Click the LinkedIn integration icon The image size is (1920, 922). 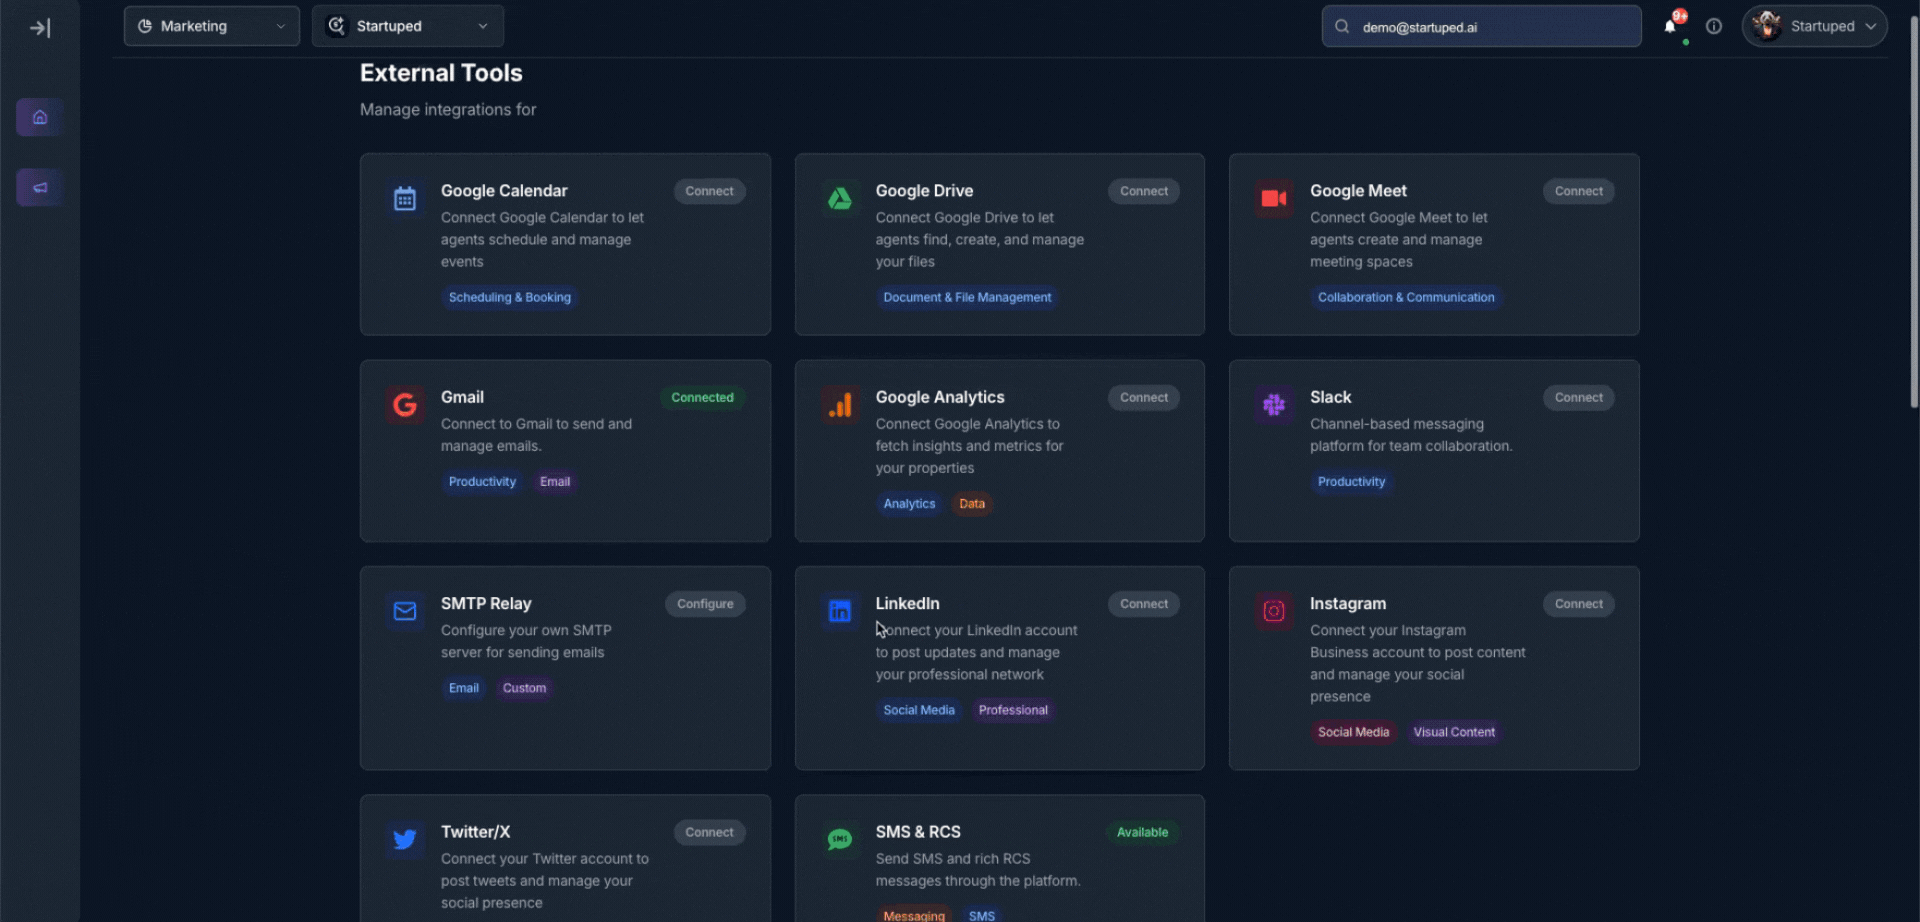click(840, 611)
